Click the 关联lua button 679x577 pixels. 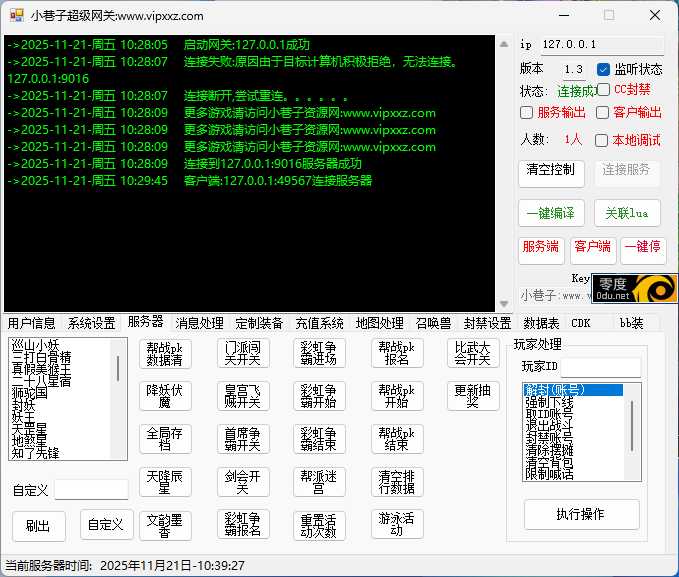(627, 213)
